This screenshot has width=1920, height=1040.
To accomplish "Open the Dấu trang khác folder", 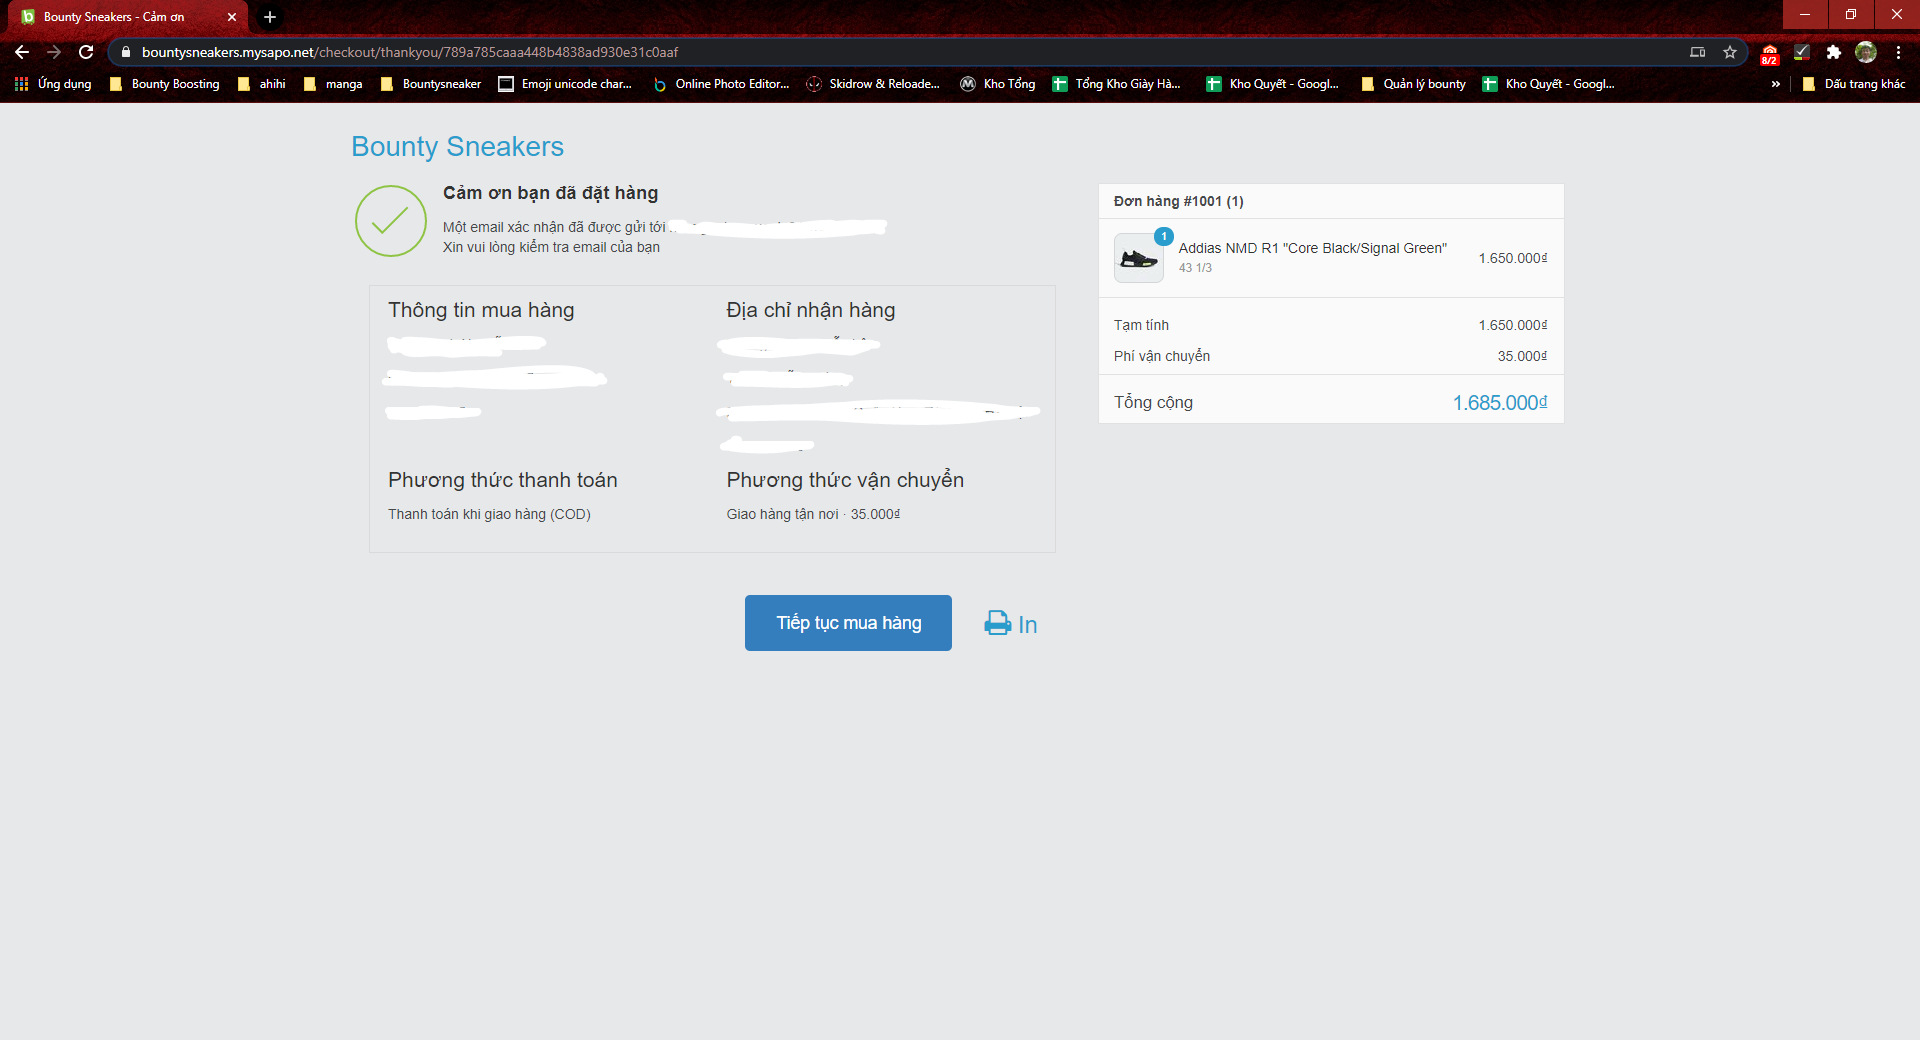I will [1854, 84].
